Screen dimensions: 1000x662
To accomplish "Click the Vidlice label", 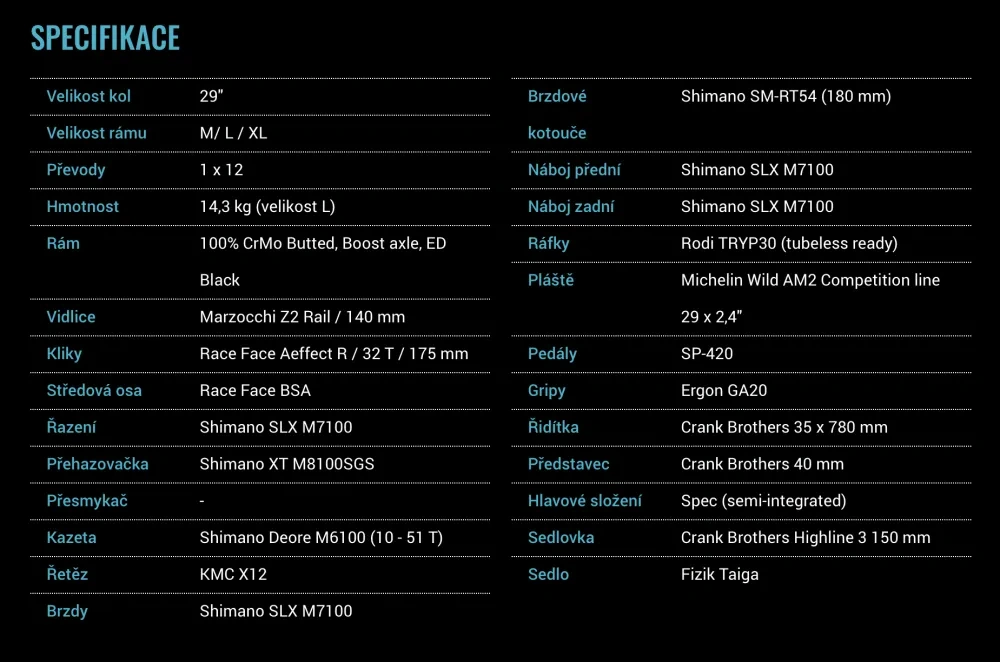I will pos(71,316).
